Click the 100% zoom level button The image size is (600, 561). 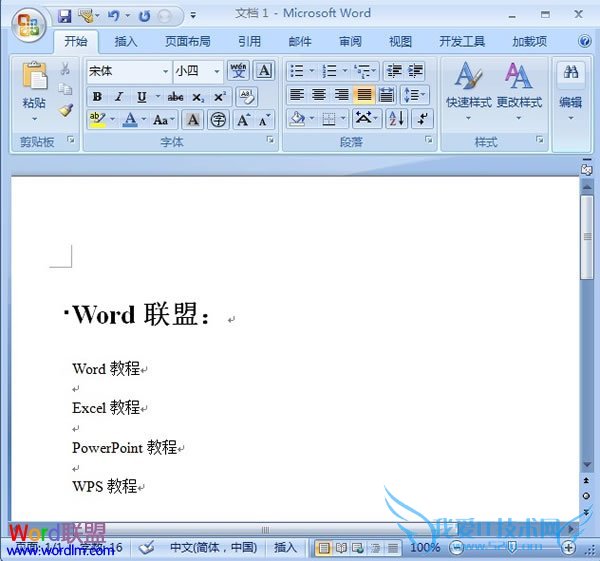tap(425, 548)
